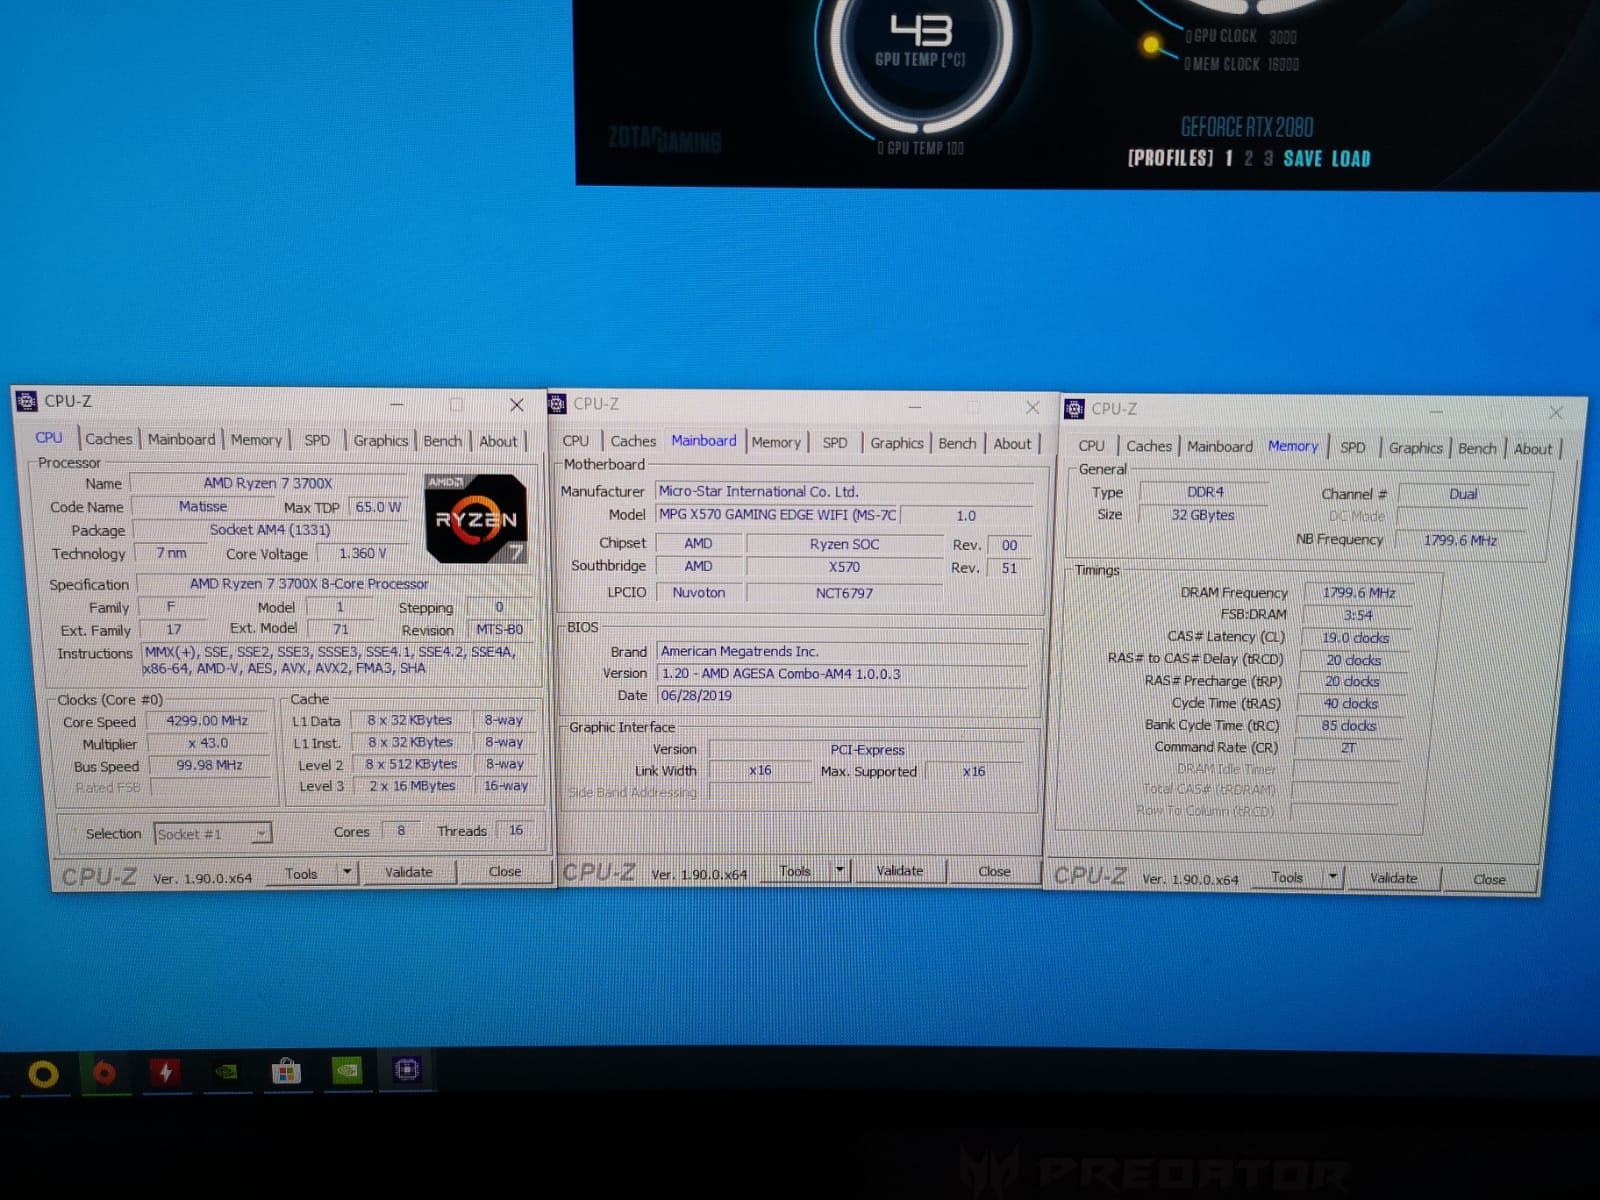
Task: Click the CPU-Z chip icon on the taskbar
Action: 406,1069
